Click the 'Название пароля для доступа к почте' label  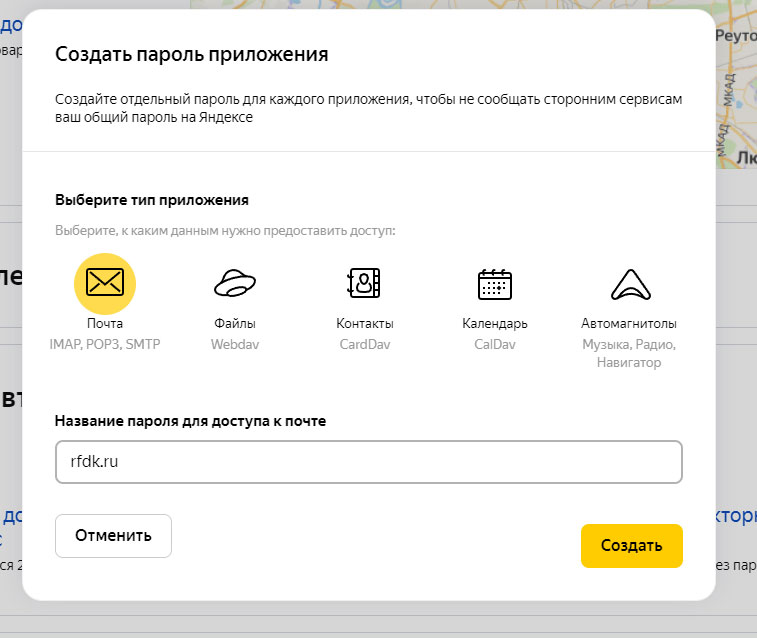click(191, 421)
